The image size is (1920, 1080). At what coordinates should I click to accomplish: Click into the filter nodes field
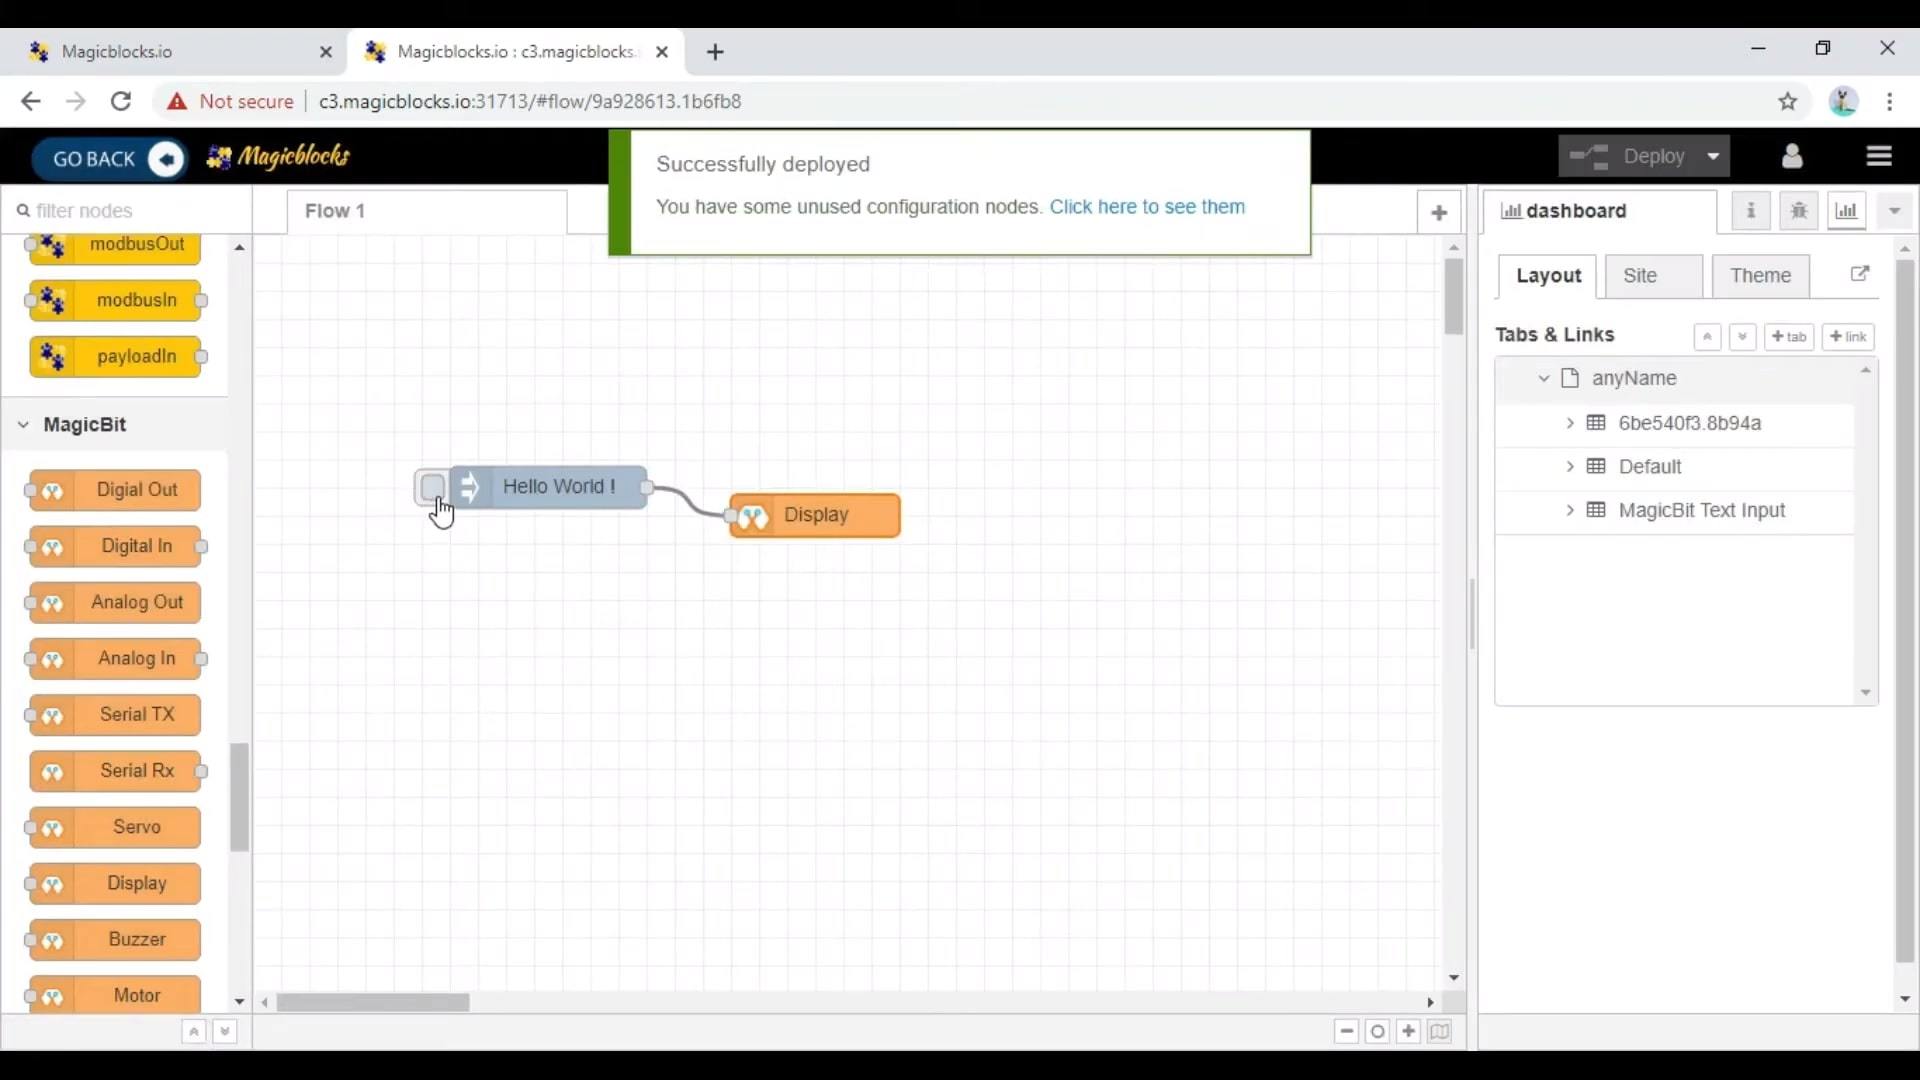click(127, 211)
